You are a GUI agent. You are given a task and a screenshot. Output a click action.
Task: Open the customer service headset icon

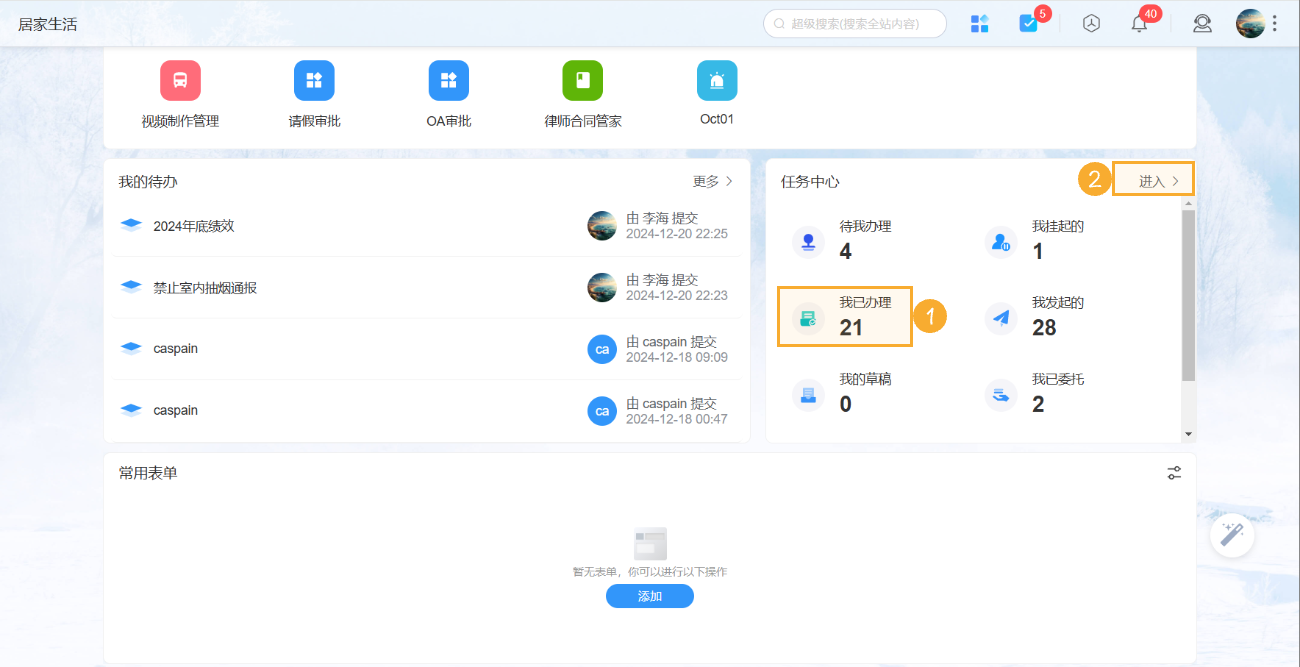pos(1202,24)
